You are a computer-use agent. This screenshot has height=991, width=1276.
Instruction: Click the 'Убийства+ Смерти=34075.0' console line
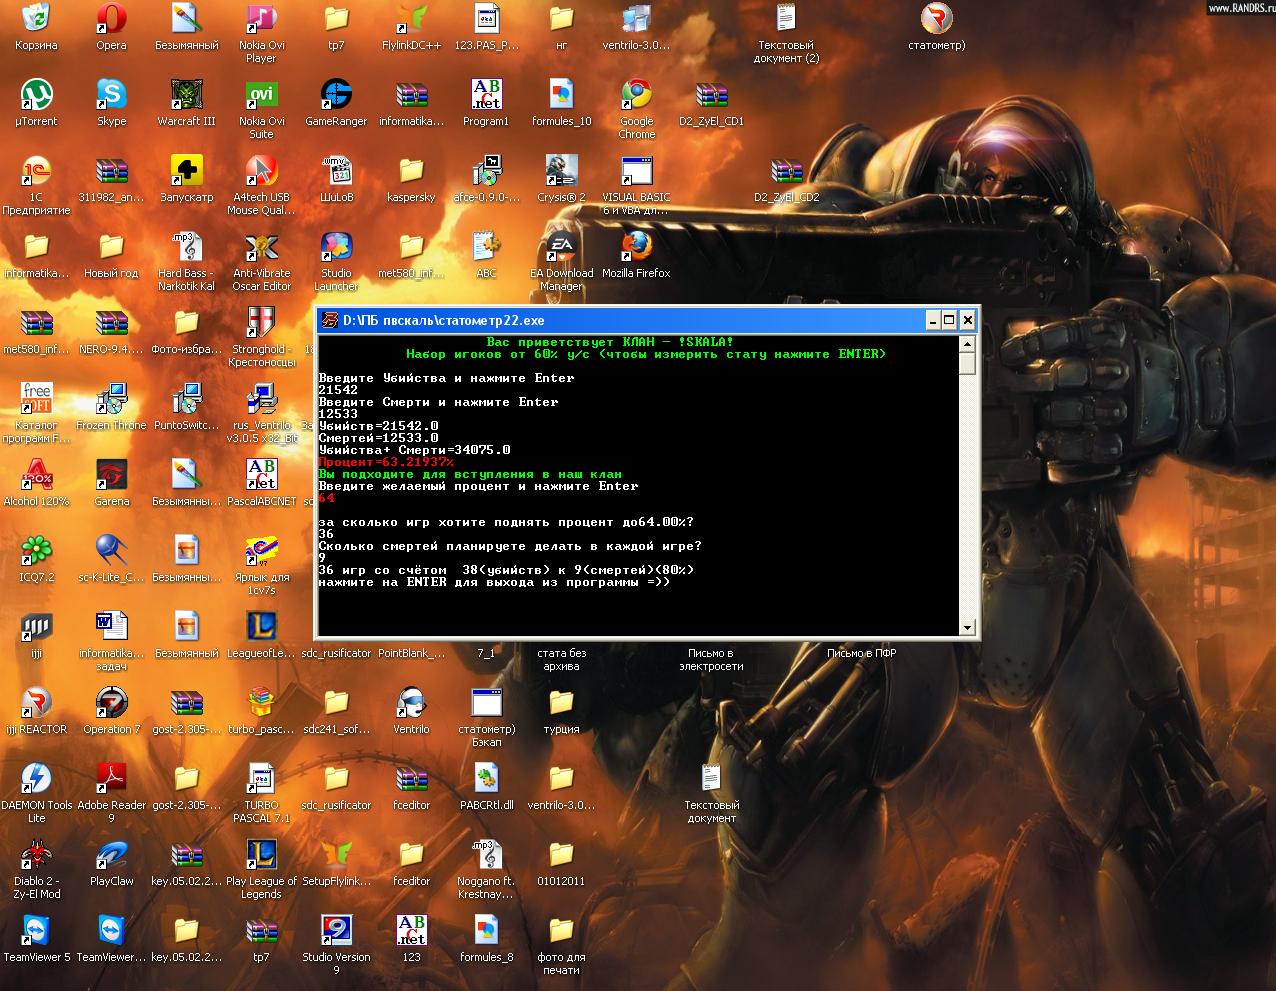[414, 450]
